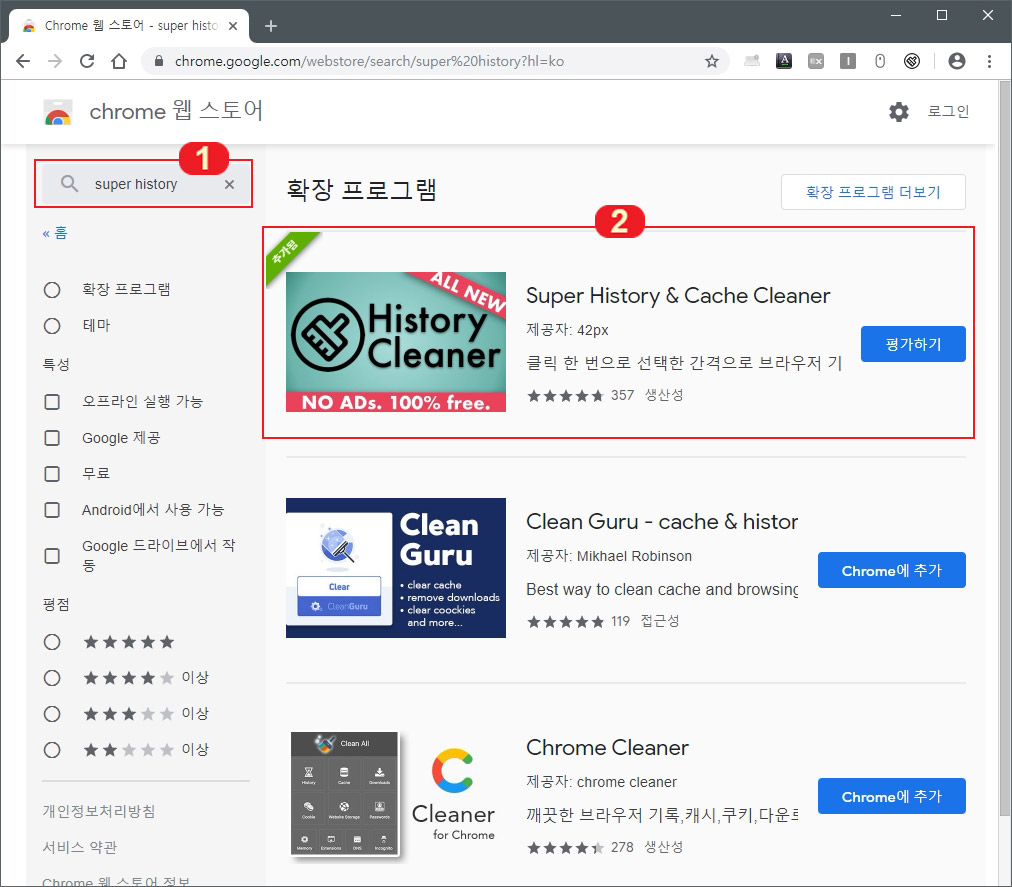
Task: Add Chrome Cleaner with Chrome에 추가
Action: click(x=891, y=796)
